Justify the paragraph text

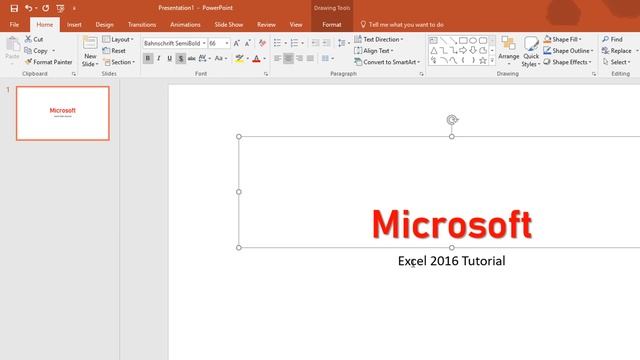tap(310, 58)
